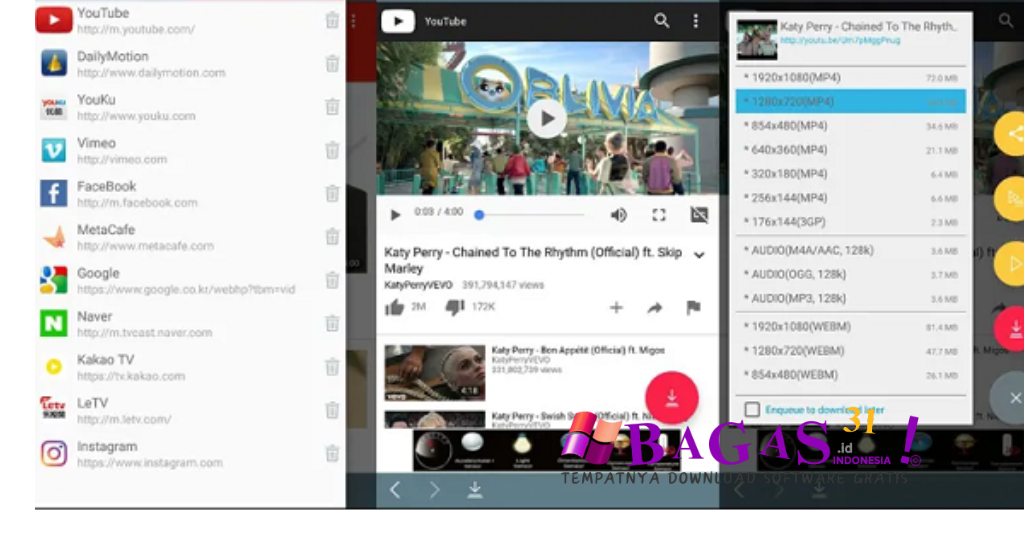Viewport: 1024px width, 538px height.
Task: Like the Katy Perry video
Action: [394, 307]
